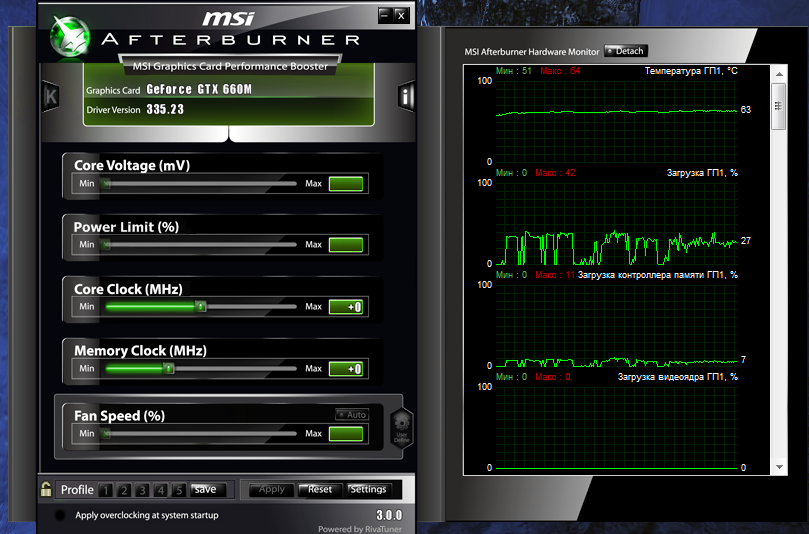Open the Settings dialog
Viewport: 809px width, 534px height.
pyautogui.click(x=367, y=490)
